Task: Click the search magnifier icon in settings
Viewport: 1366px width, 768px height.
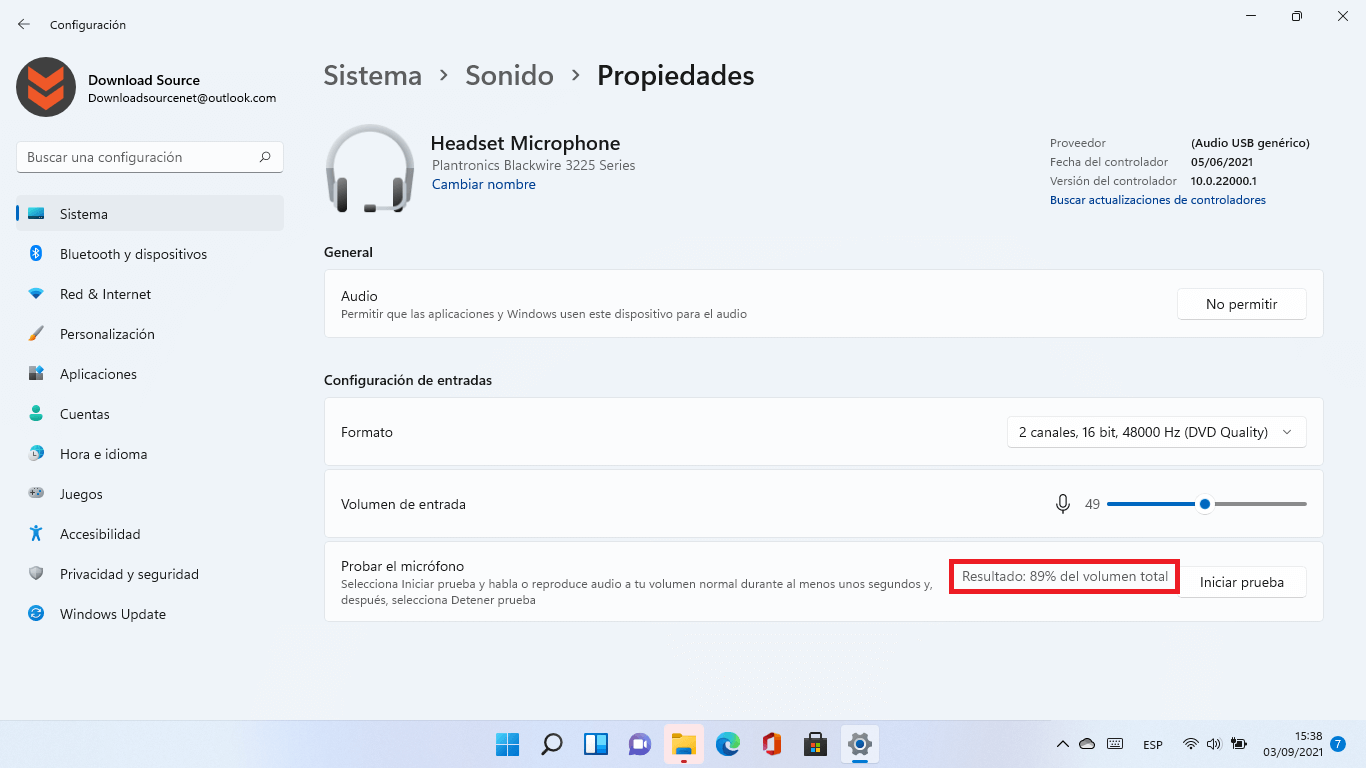Action: (x=265, y=157)
